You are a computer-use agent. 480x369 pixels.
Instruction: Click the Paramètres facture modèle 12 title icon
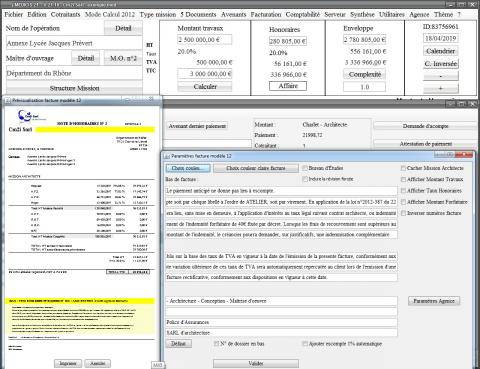click(x=167, y=156)
